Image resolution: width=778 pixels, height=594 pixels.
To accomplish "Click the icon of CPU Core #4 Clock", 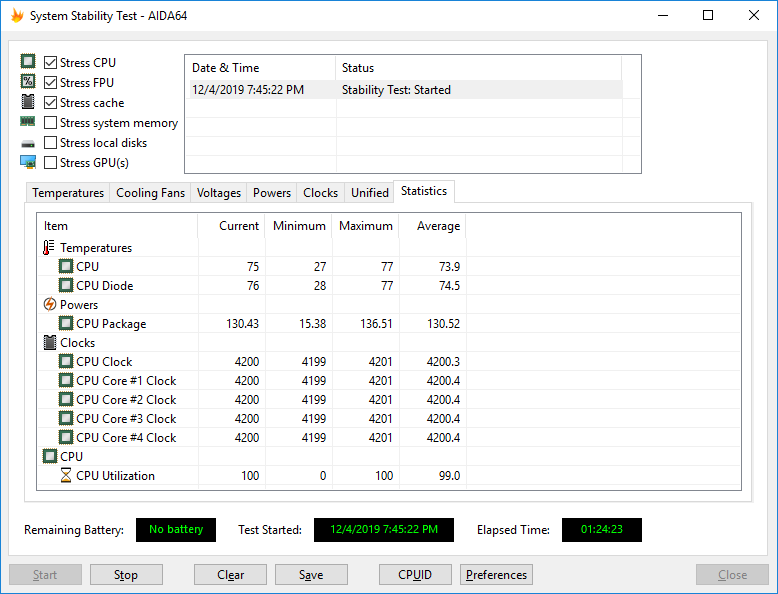I will point(65,437).
